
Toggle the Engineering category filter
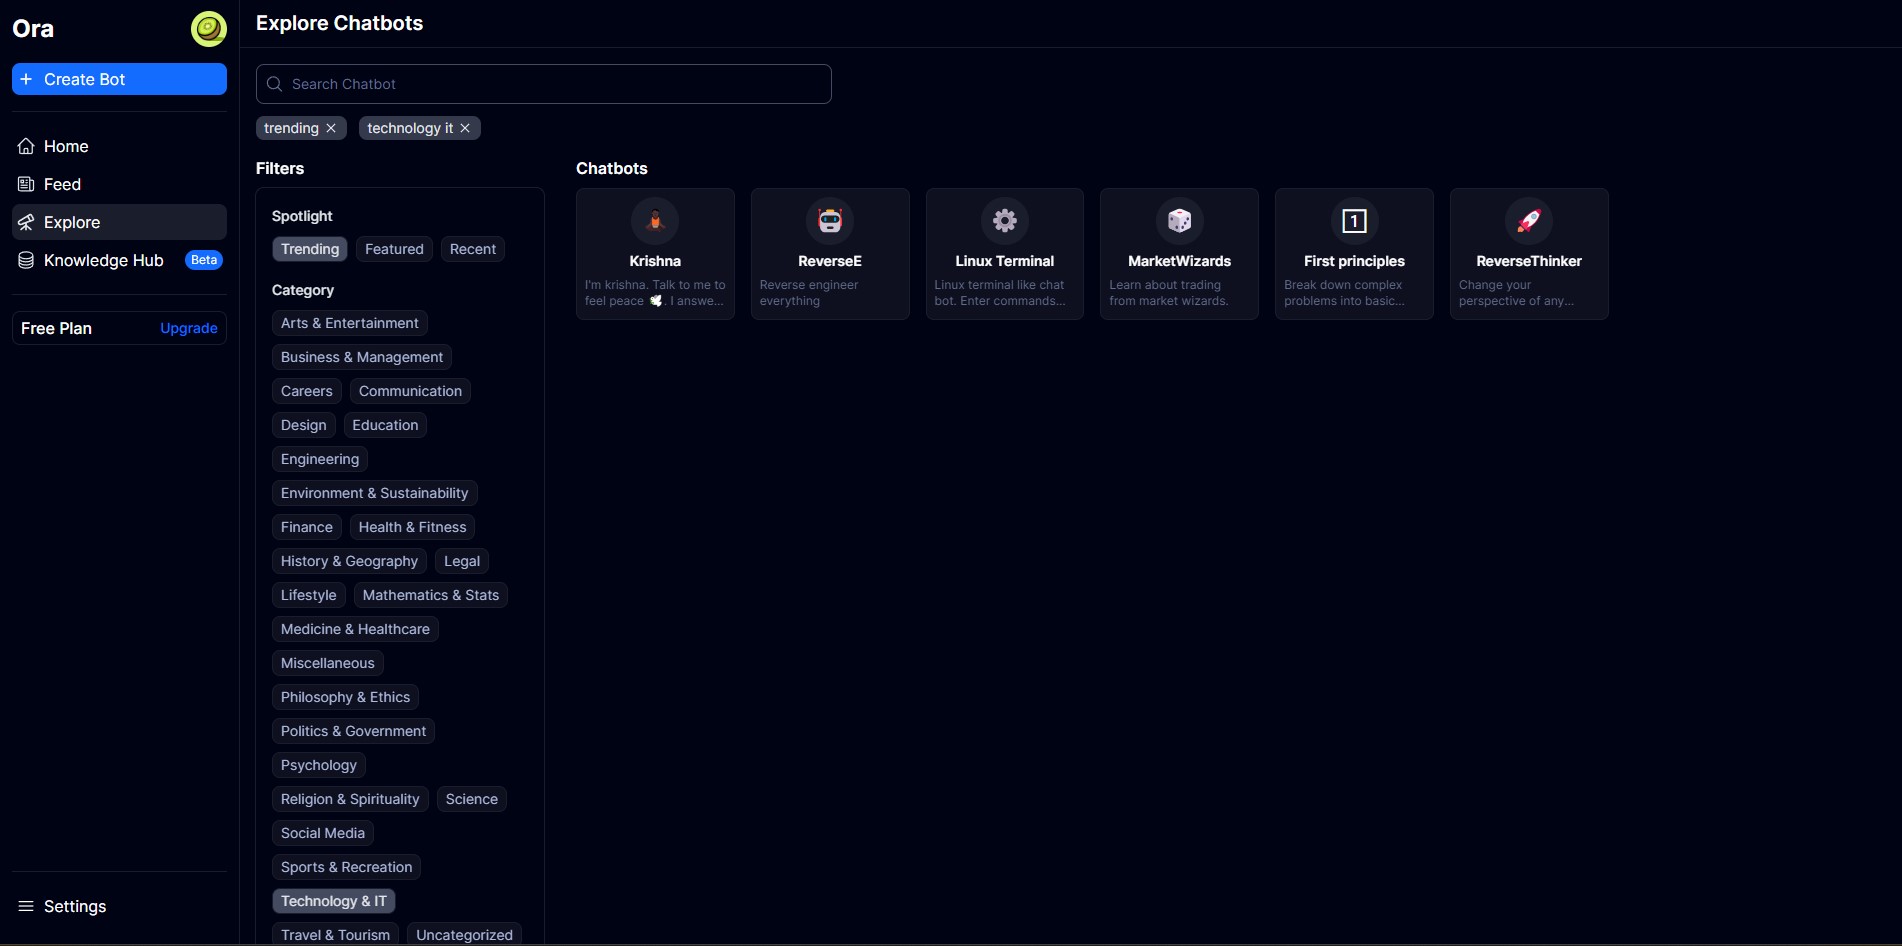pyautogui.click(x=320, y=459)
